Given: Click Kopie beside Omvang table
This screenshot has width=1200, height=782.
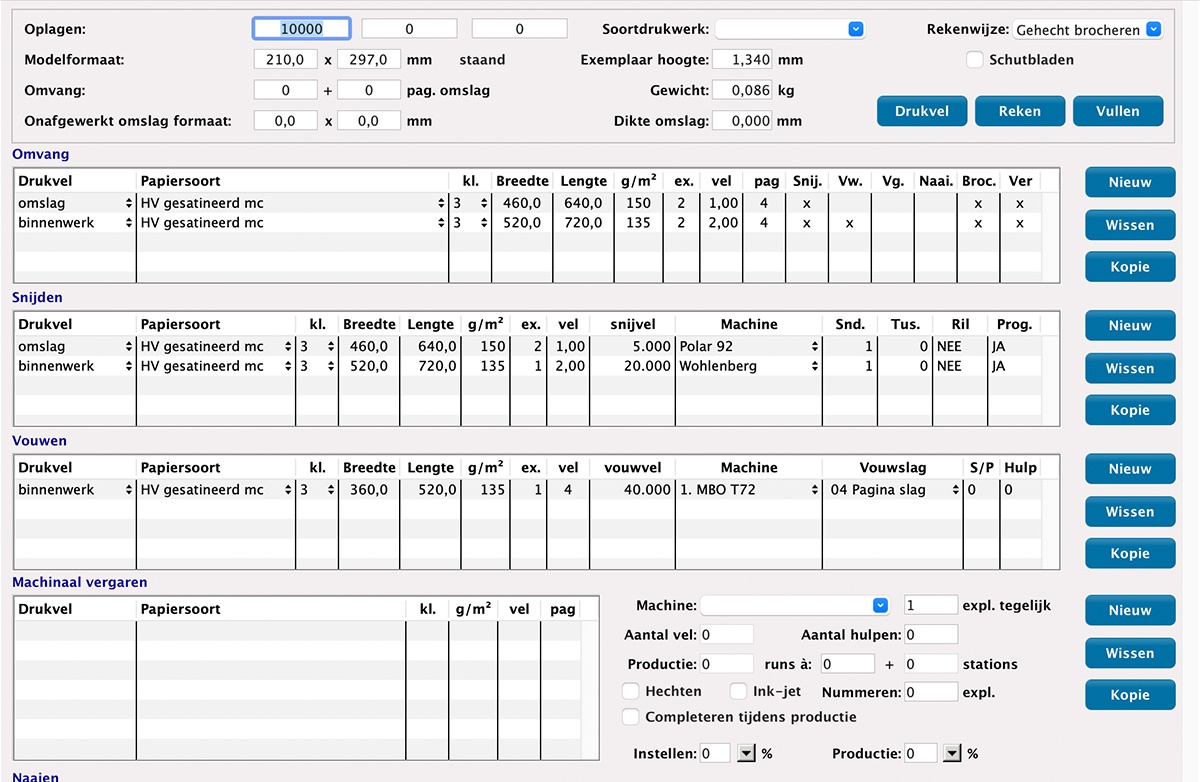Looking at the screenshot, I should point(1130,267).
